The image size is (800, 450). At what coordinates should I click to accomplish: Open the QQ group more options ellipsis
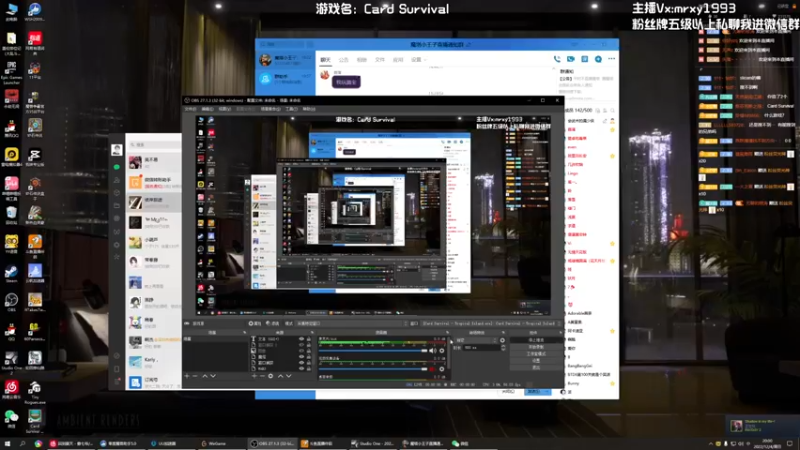pos(611,59)
